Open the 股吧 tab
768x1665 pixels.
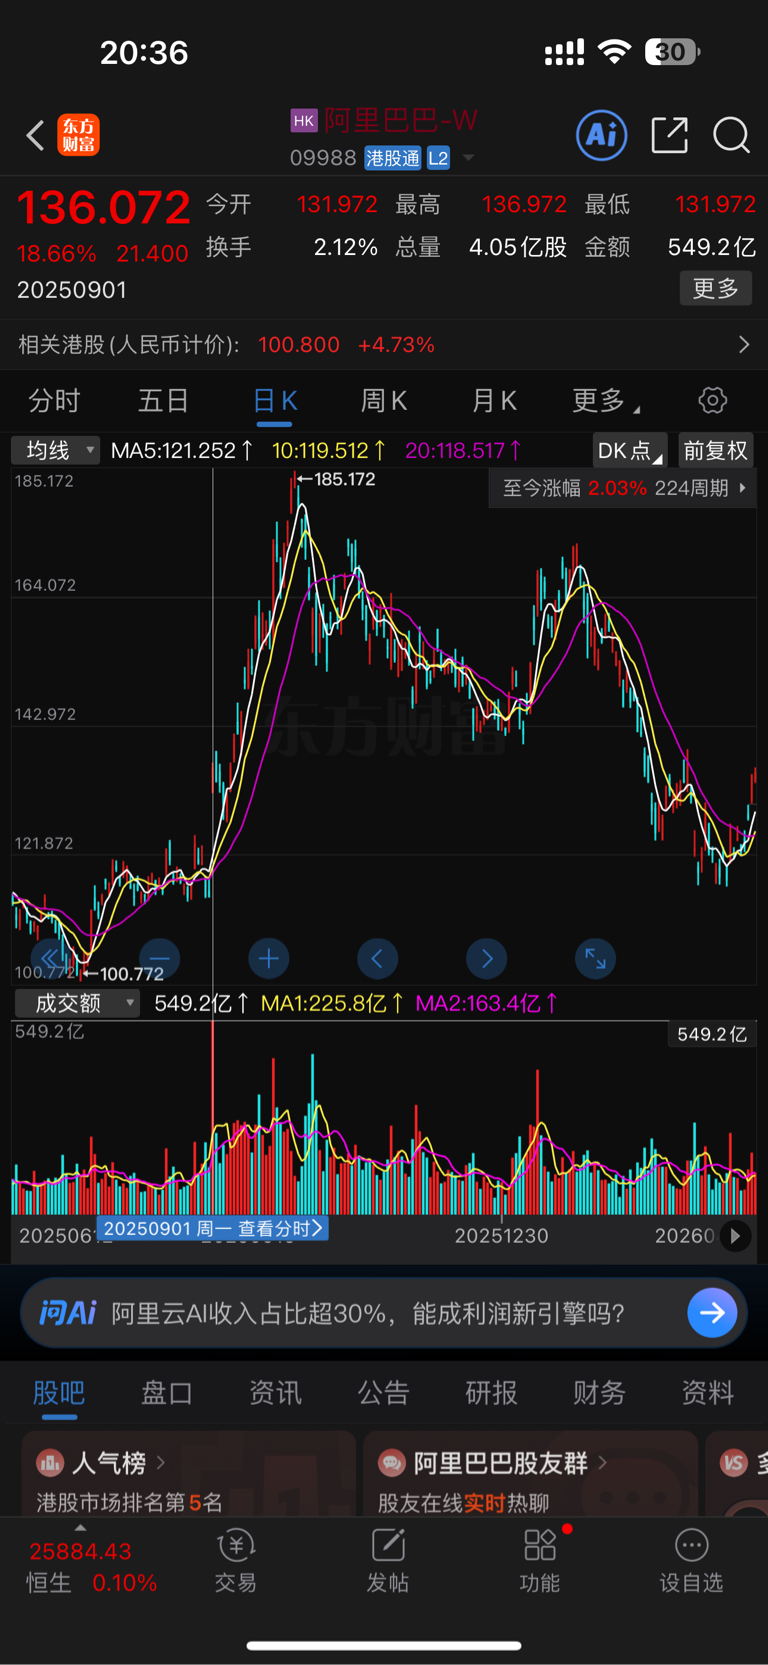59,1392
